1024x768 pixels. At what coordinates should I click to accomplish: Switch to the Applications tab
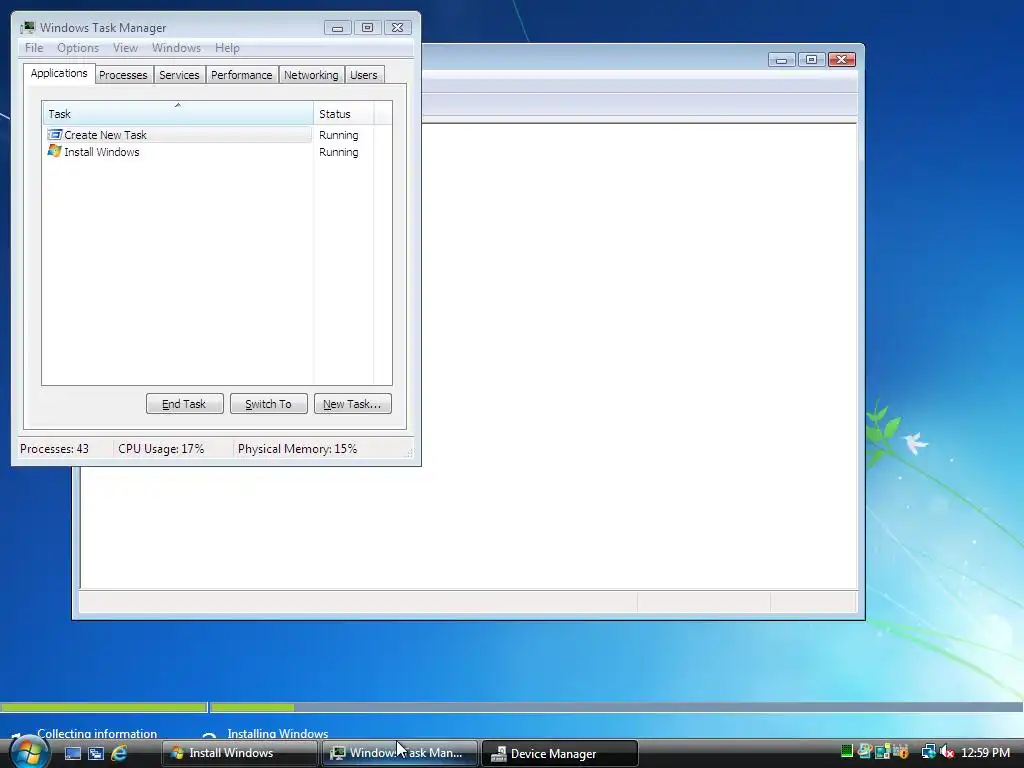(59, 73)
